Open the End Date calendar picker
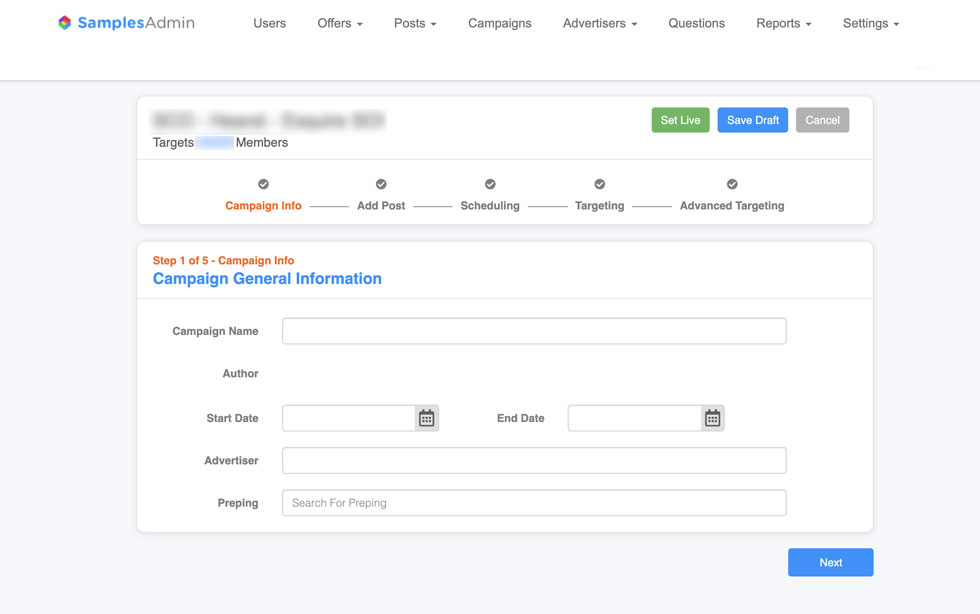This screenshot has height=614, width=980. 712,418
